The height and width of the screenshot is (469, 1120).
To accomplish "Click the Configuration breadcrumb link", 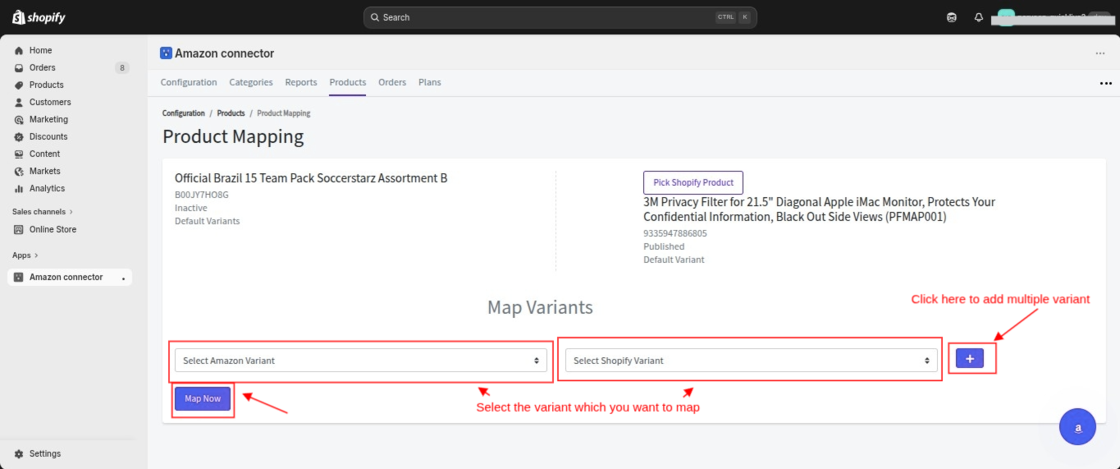I will 184,114.
